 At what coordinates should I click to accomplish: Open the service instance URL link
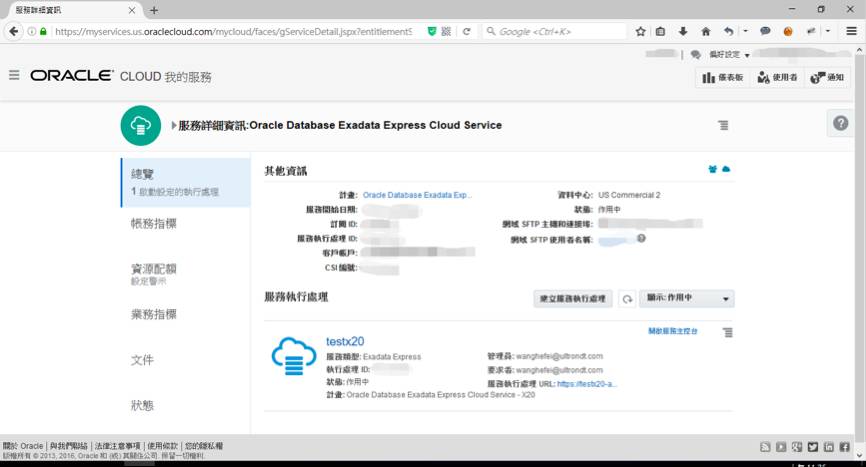[x=587, y=384]
